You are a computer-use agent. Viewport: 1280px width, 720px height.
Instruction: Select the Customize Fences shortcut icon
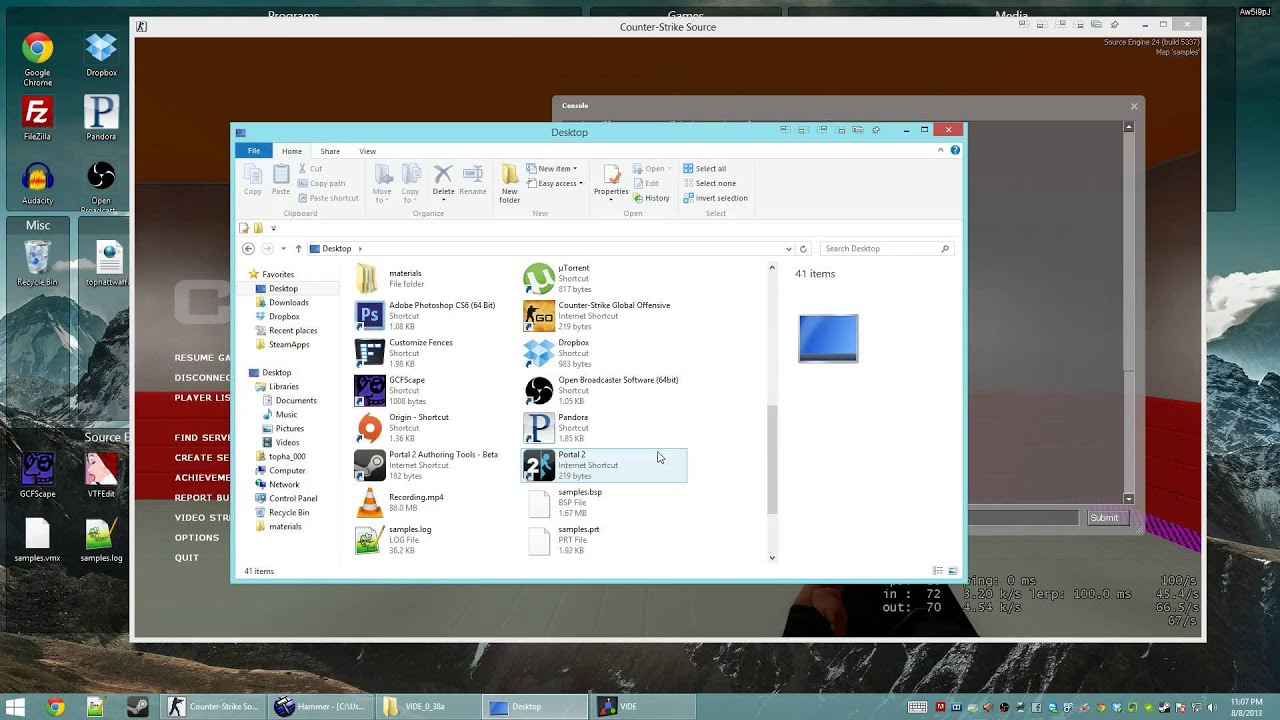[x=370, y=353]
